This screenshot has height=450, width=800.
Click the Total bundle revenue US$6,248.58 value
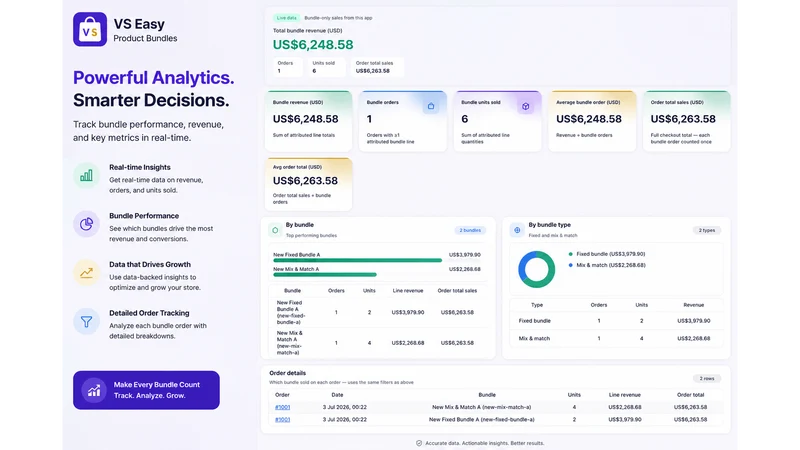pyautogui.click(x=313, y=45)
